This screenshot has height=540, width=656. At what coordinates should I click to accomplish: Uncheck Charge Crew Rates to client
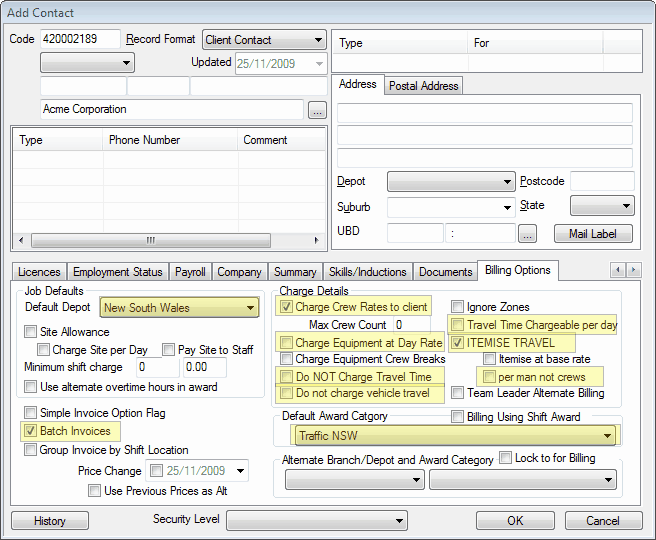click(287, 307)
